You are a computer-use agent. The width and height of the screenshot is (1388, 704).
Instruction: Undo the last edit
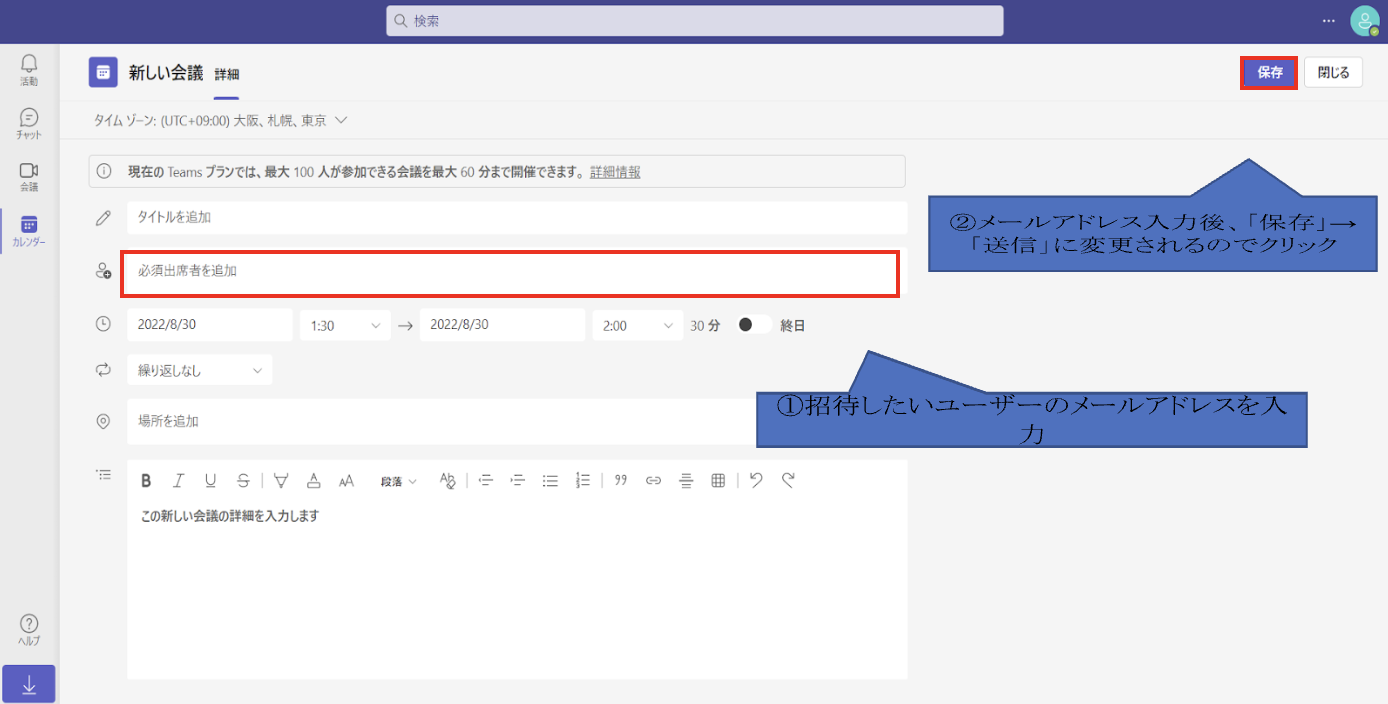tap(756, 481)
